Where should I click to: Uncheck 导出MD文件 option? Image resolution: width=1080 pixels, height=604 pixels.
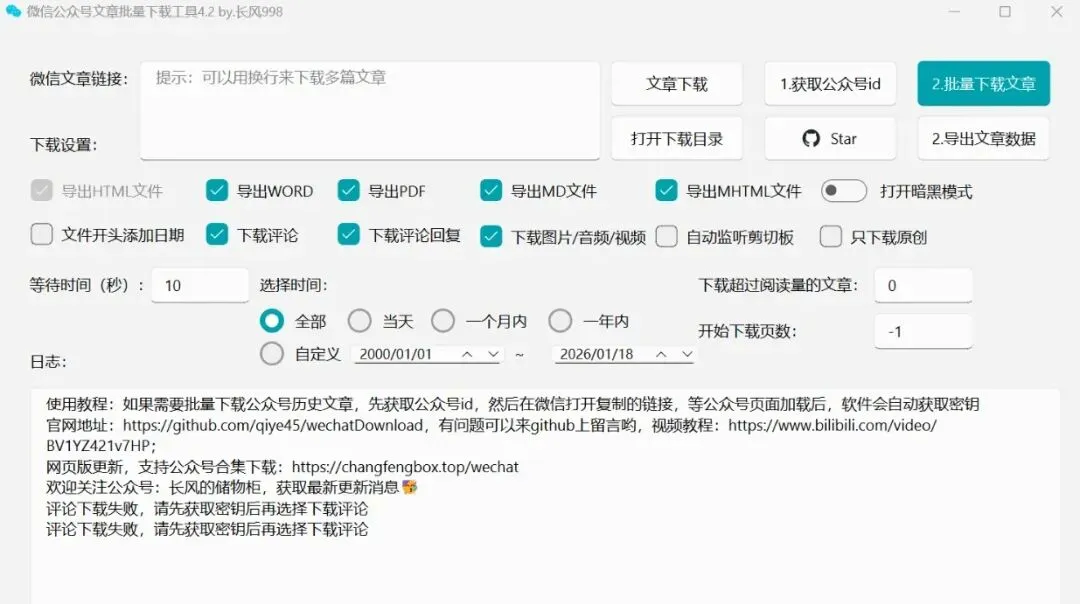point(491,191)
